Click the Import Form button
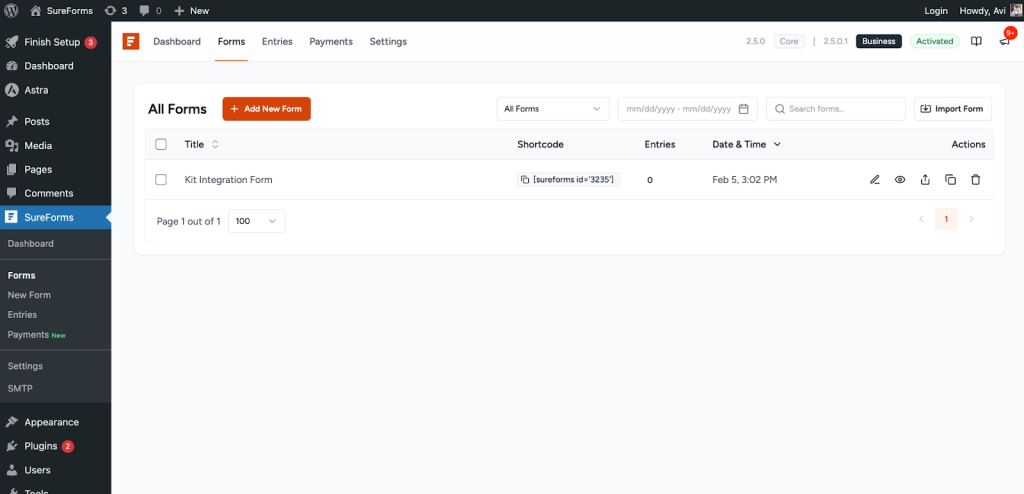 tap(952, 109)
